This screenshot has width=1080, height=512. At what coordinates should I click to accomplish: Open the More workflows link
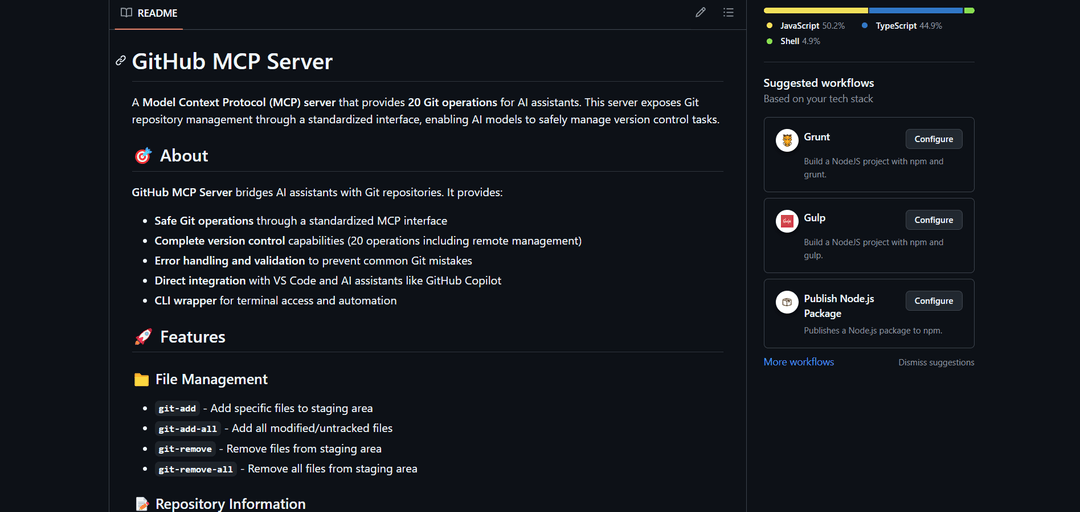click(798, 362)
